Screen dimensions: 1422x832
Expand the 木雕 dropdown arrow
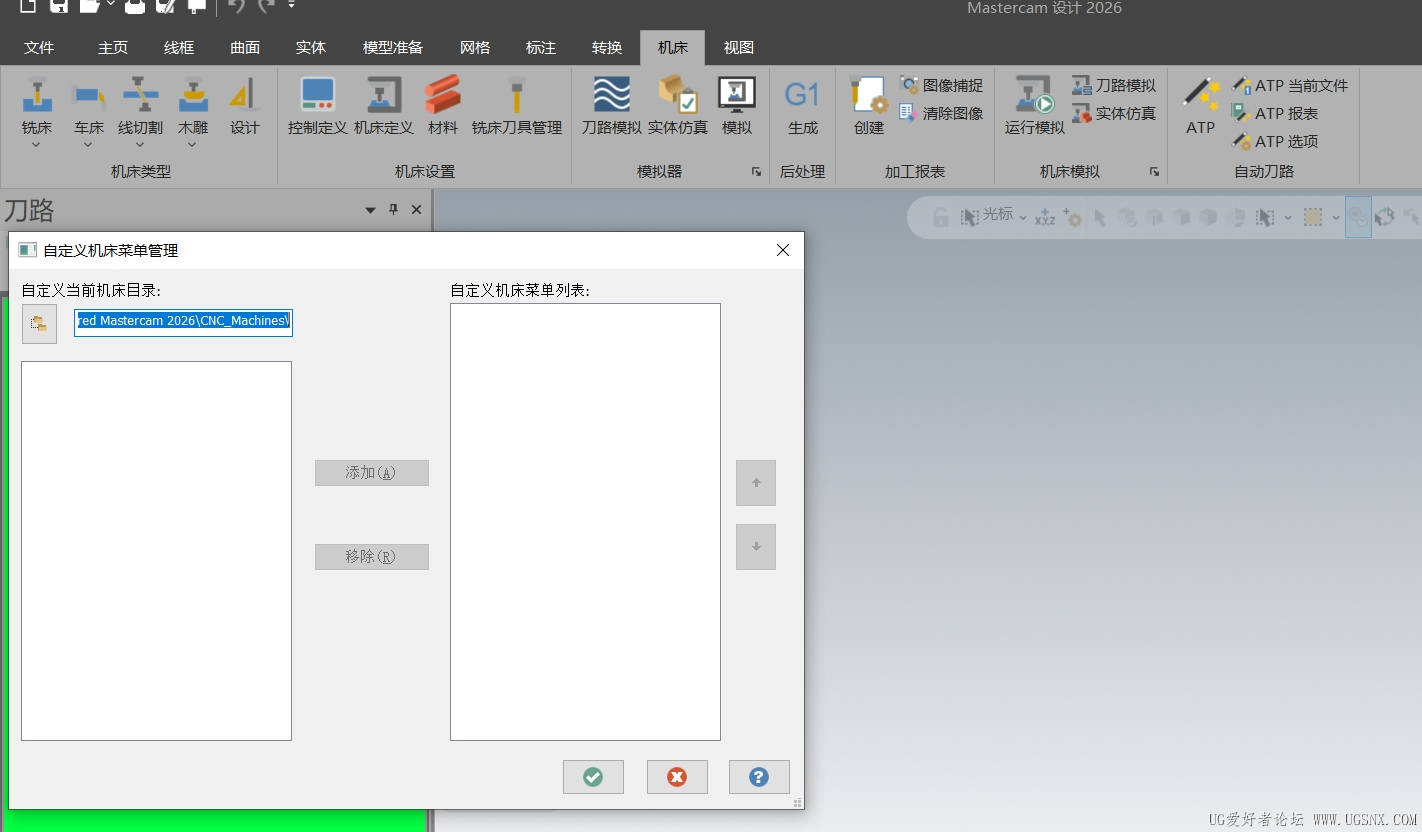(193, 145)
